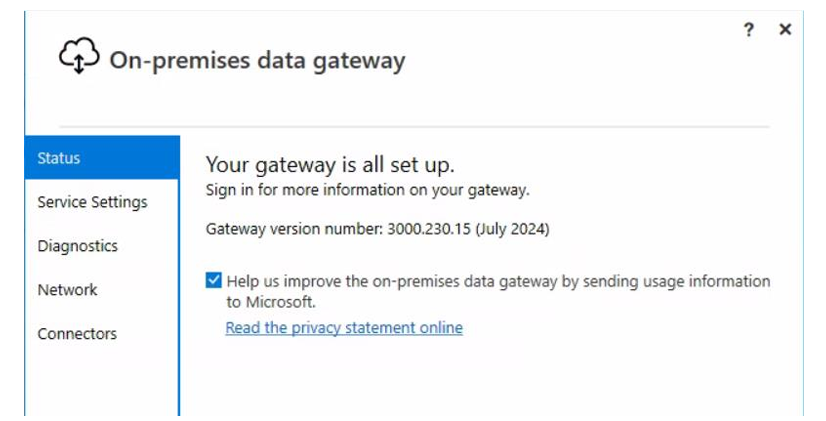
Task: Click the cloud gateway logo icon
Action: click(79, 57)
